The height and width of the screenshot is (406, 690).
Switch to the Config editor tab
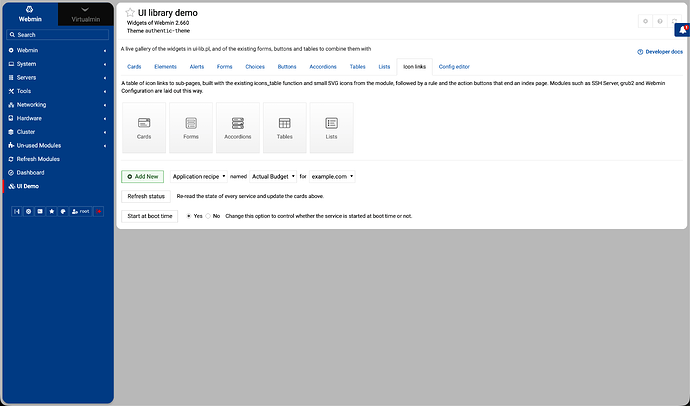(454, 67)
